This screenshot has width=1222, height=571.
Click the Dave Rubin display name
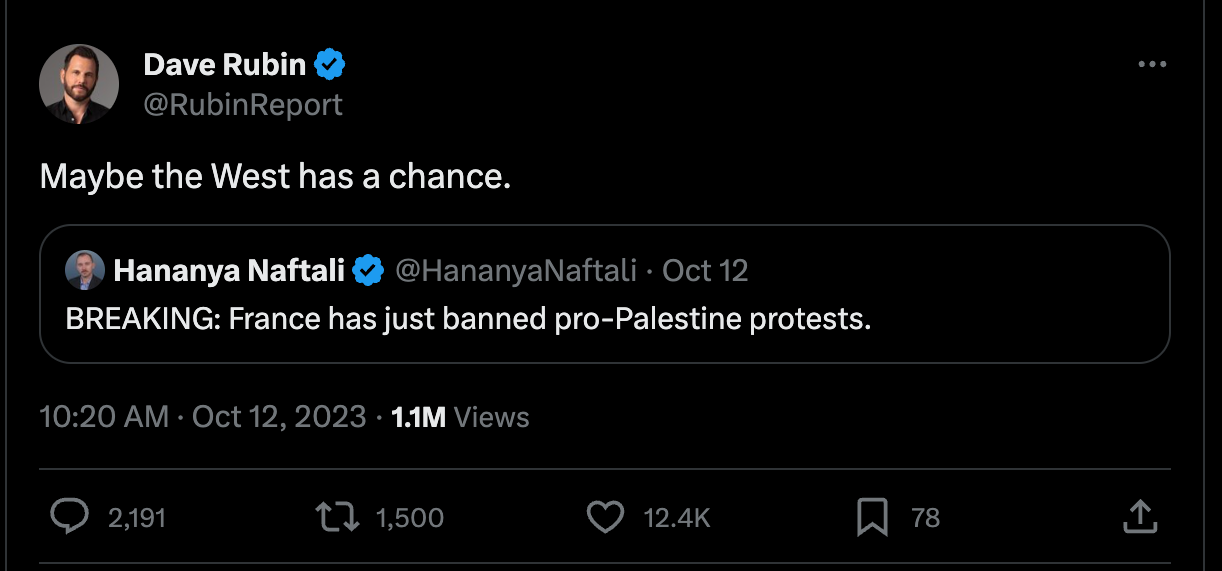225,65
